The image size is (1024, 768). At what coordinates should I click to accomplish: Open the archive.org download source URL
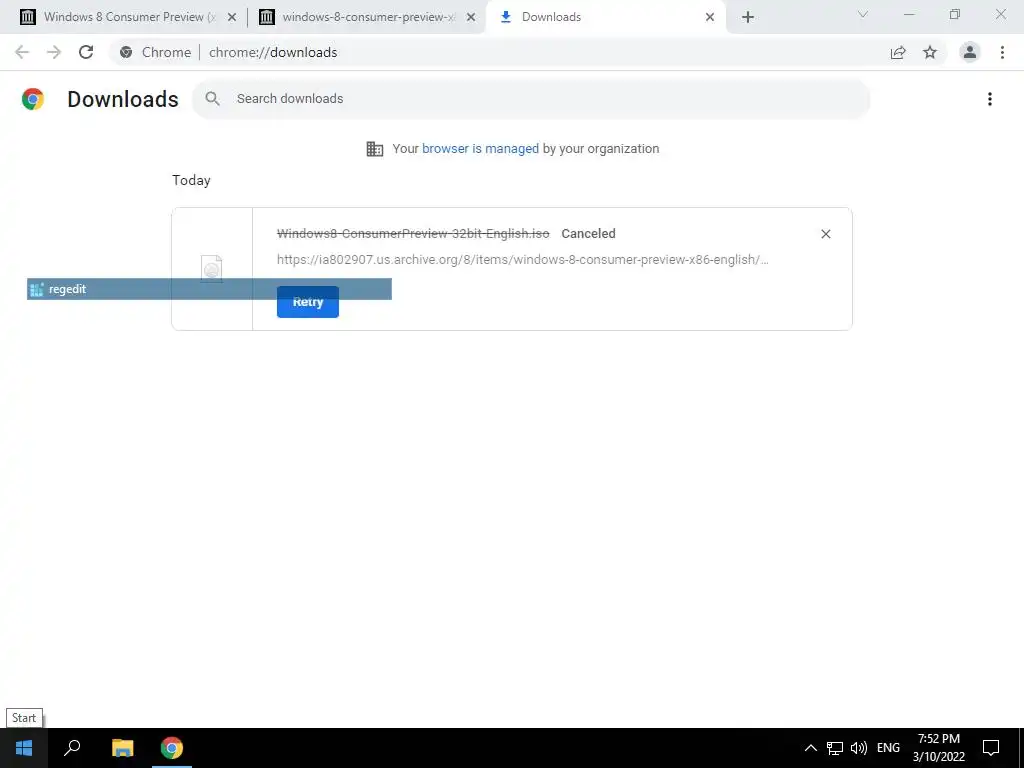pyautogui.click(x=522, y=259)
